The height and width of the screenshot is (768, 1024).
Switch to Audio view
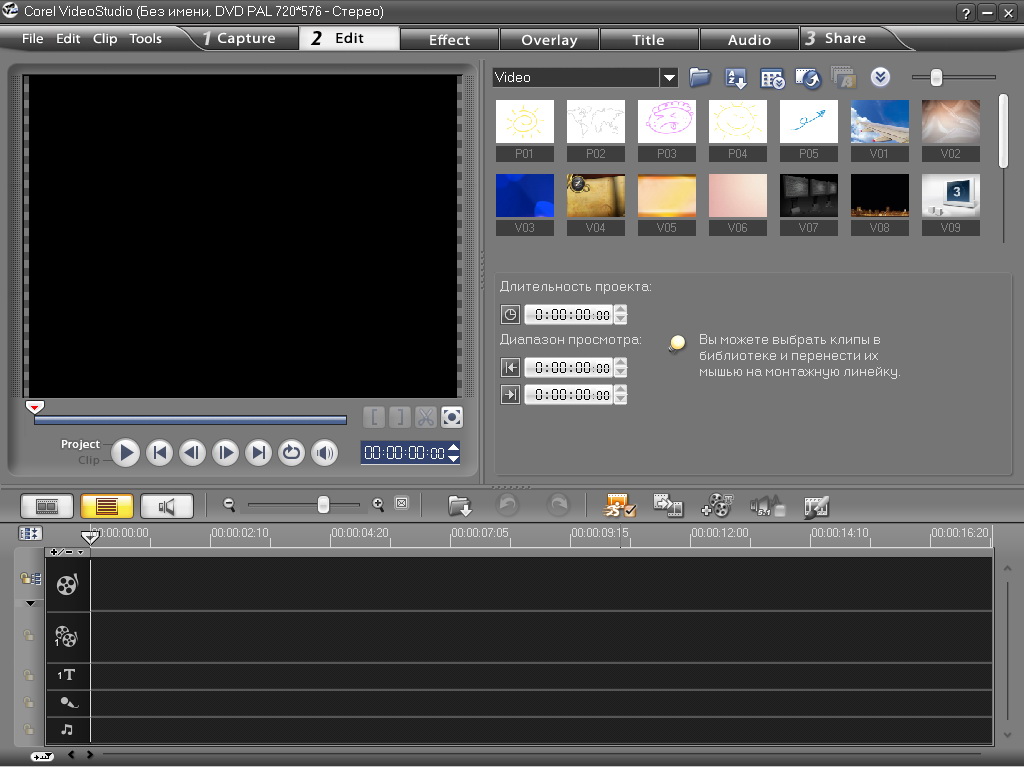(166, 506)
